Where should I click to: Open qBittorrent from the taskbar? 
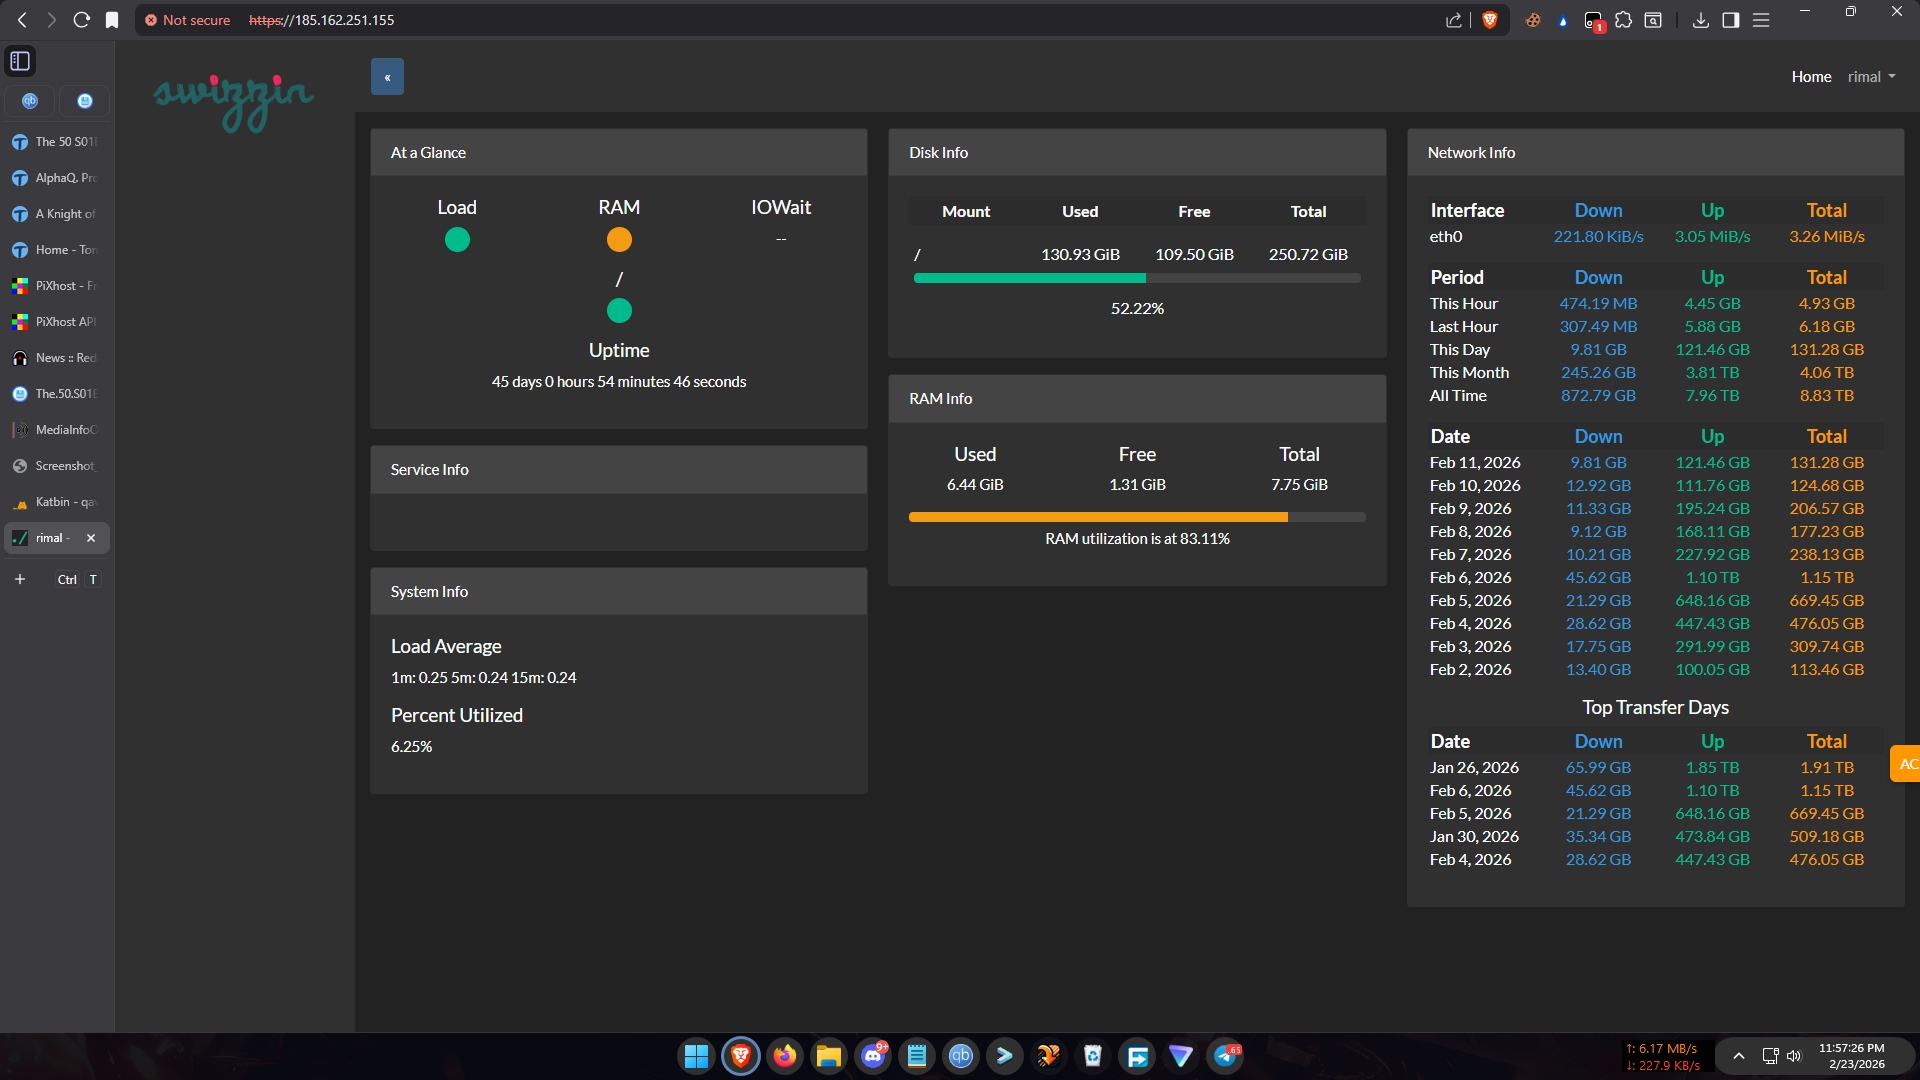pyautogui.click(x=961, y=1056)
